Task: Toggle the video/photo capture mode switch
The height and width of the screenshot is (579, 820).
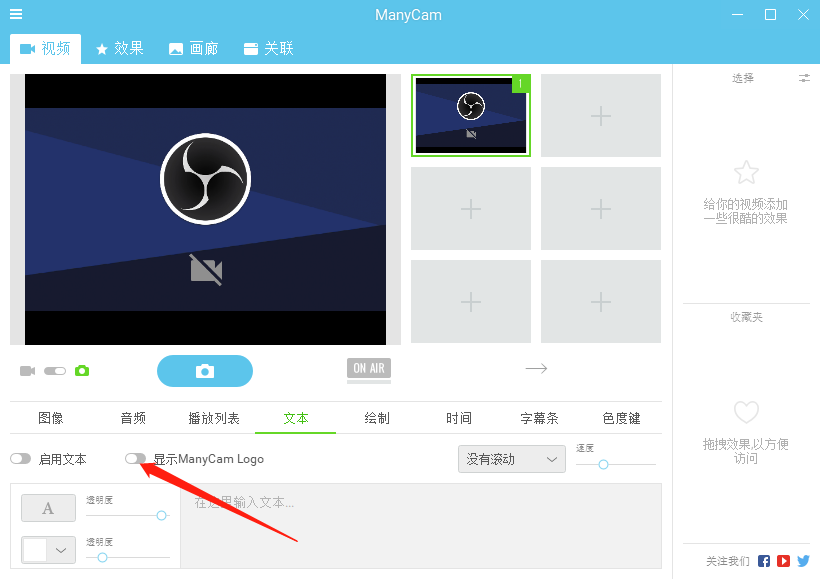Action: [x=55, y=371]
